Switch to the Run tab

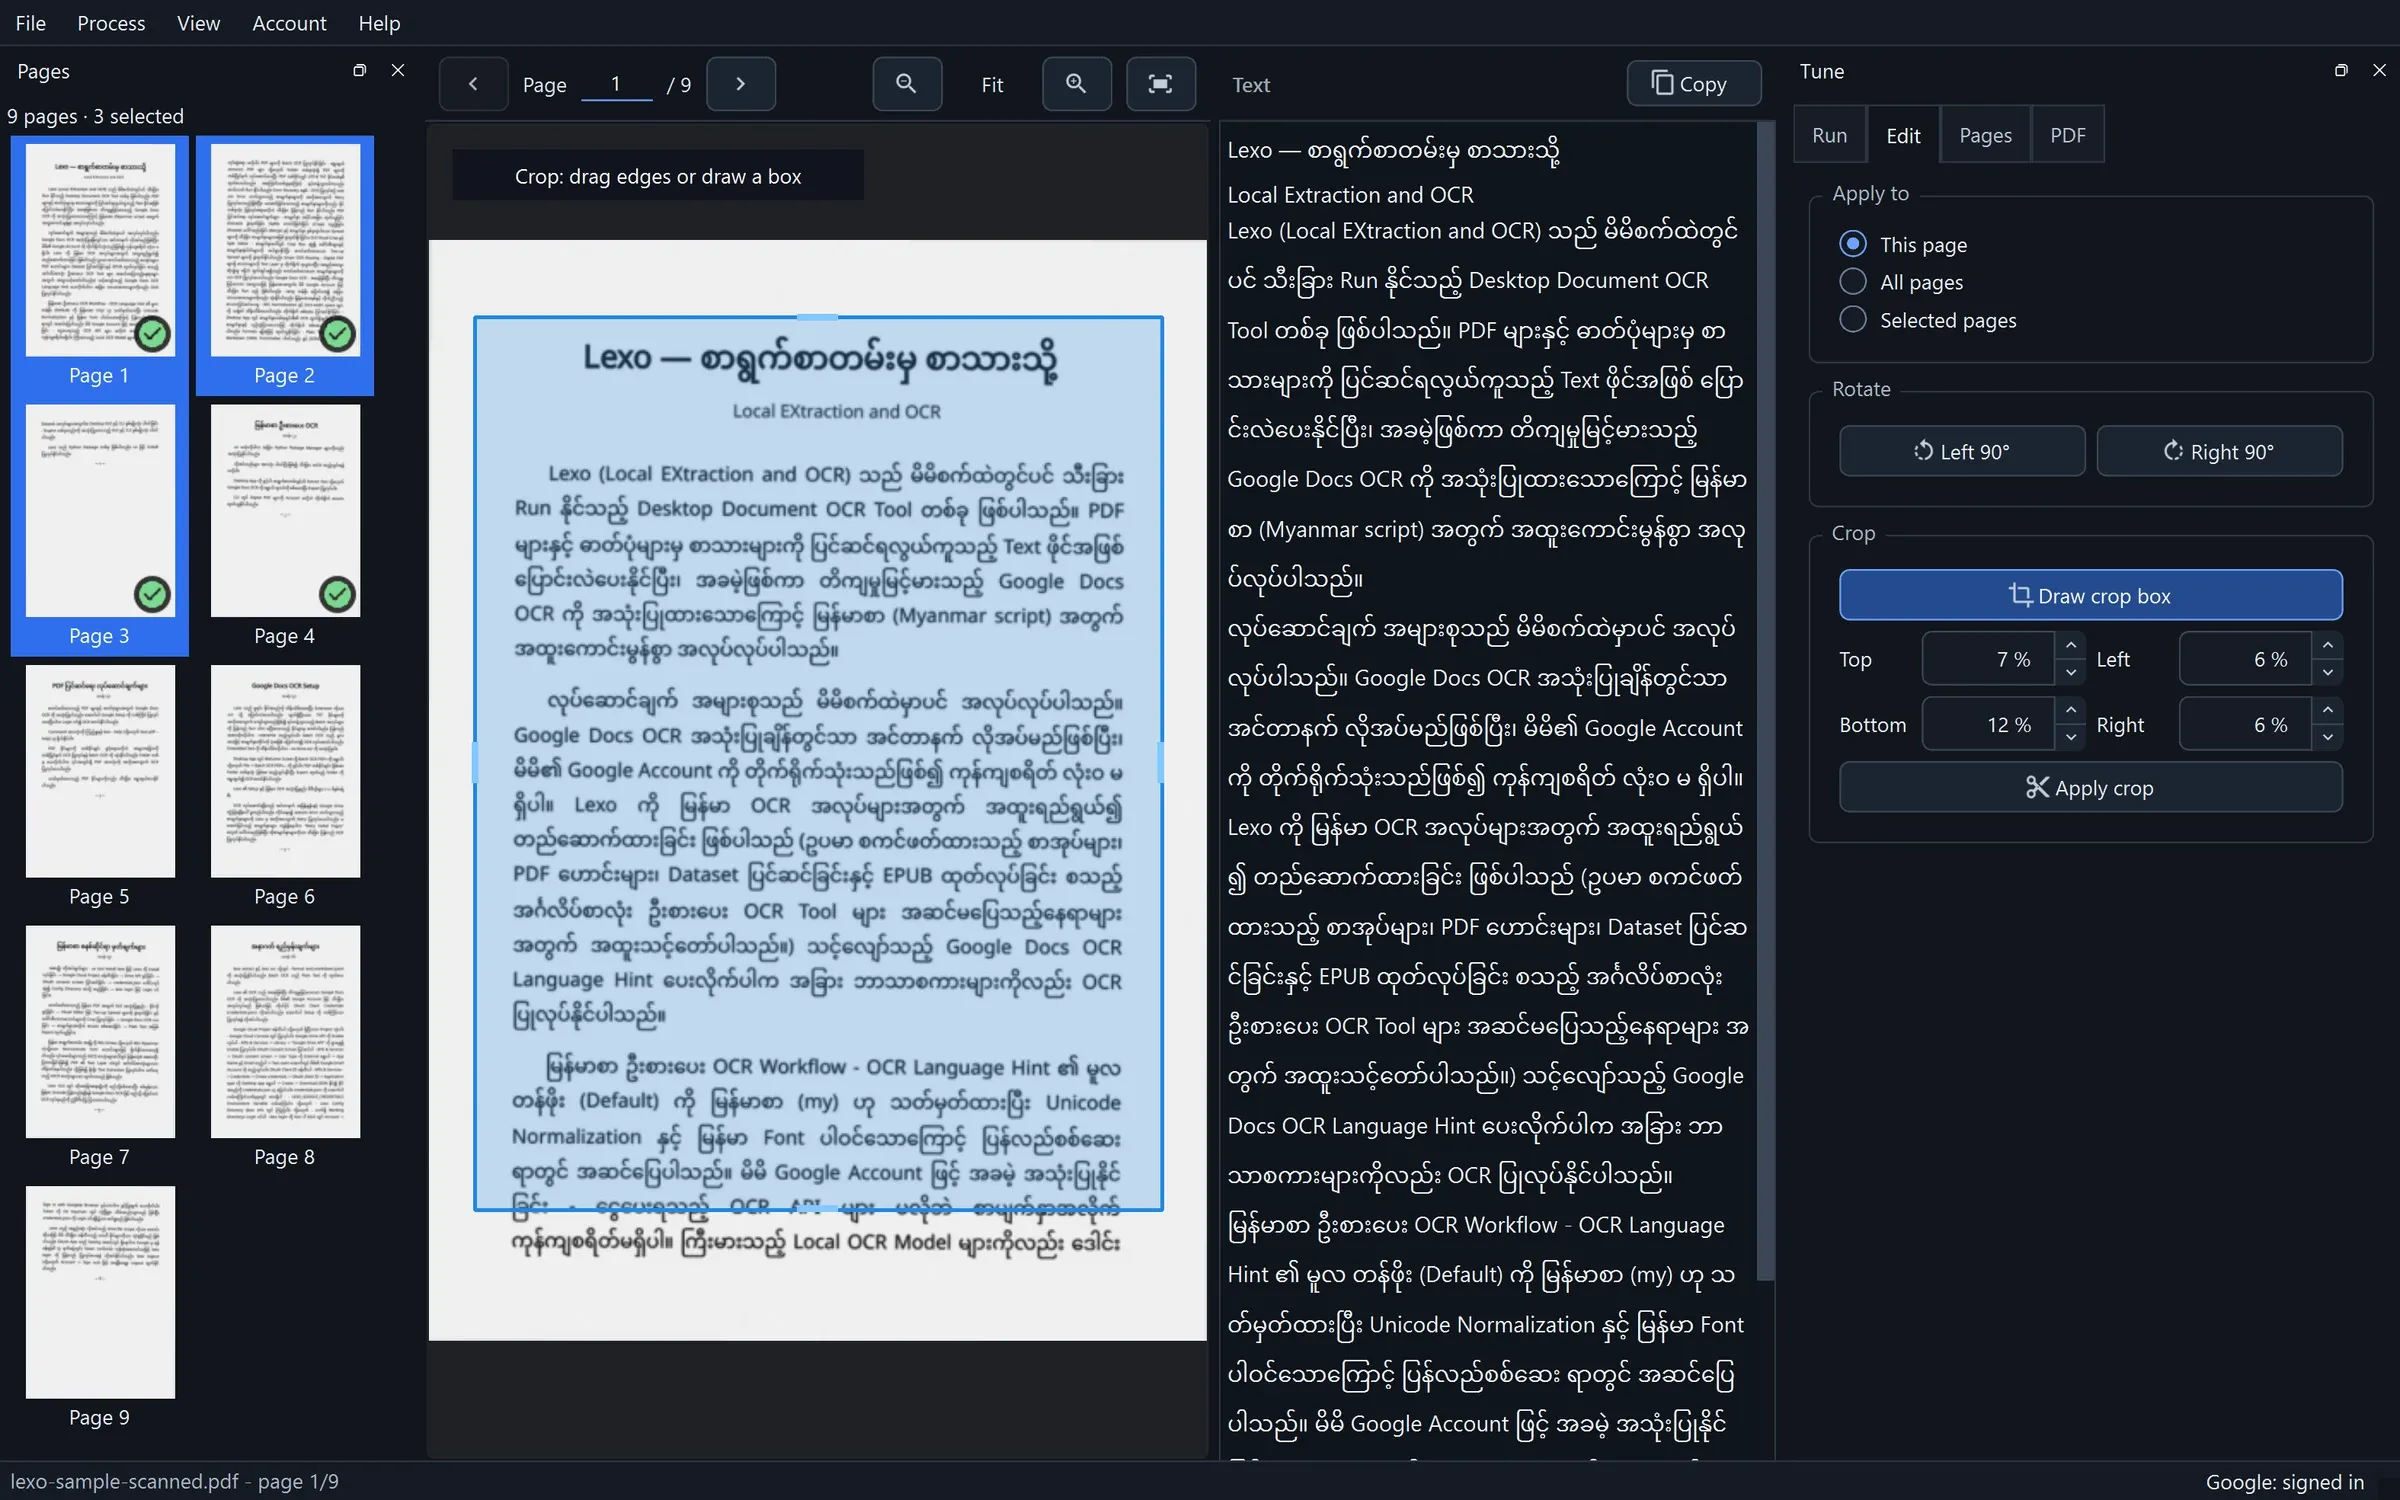pyautogui.click(x=1829, y=135)
